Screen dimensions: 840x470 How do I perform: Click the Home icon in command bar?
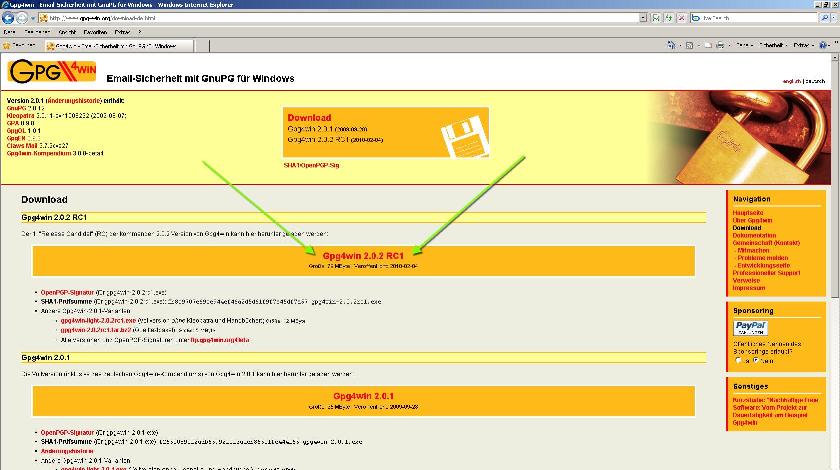(671, 46)
